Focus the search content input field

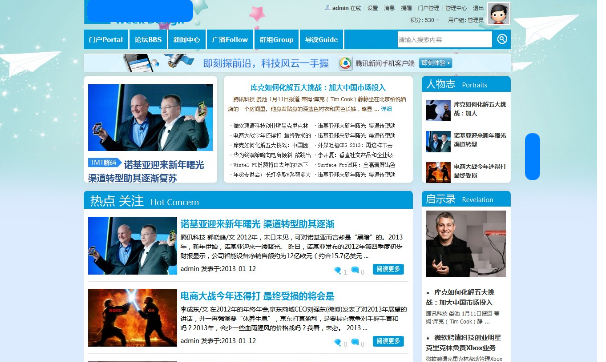pos(444,39)
